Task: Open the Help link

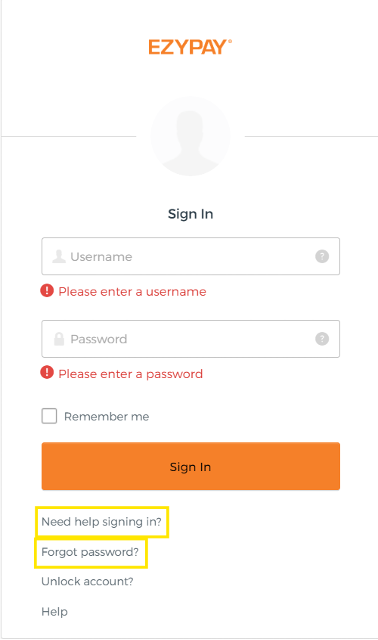Action: [x=54, y=611]
